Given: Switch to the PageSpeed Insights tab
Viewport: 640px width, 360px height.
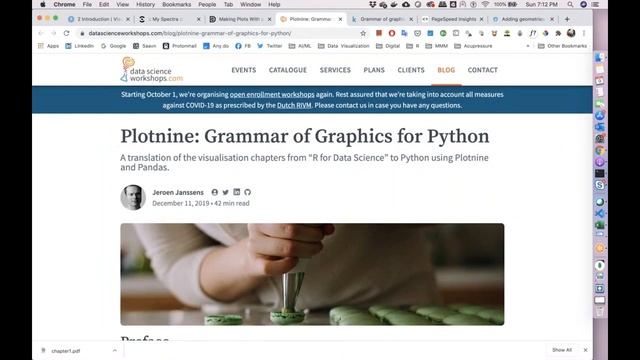Looking at the screenshot, I should 452,19.
